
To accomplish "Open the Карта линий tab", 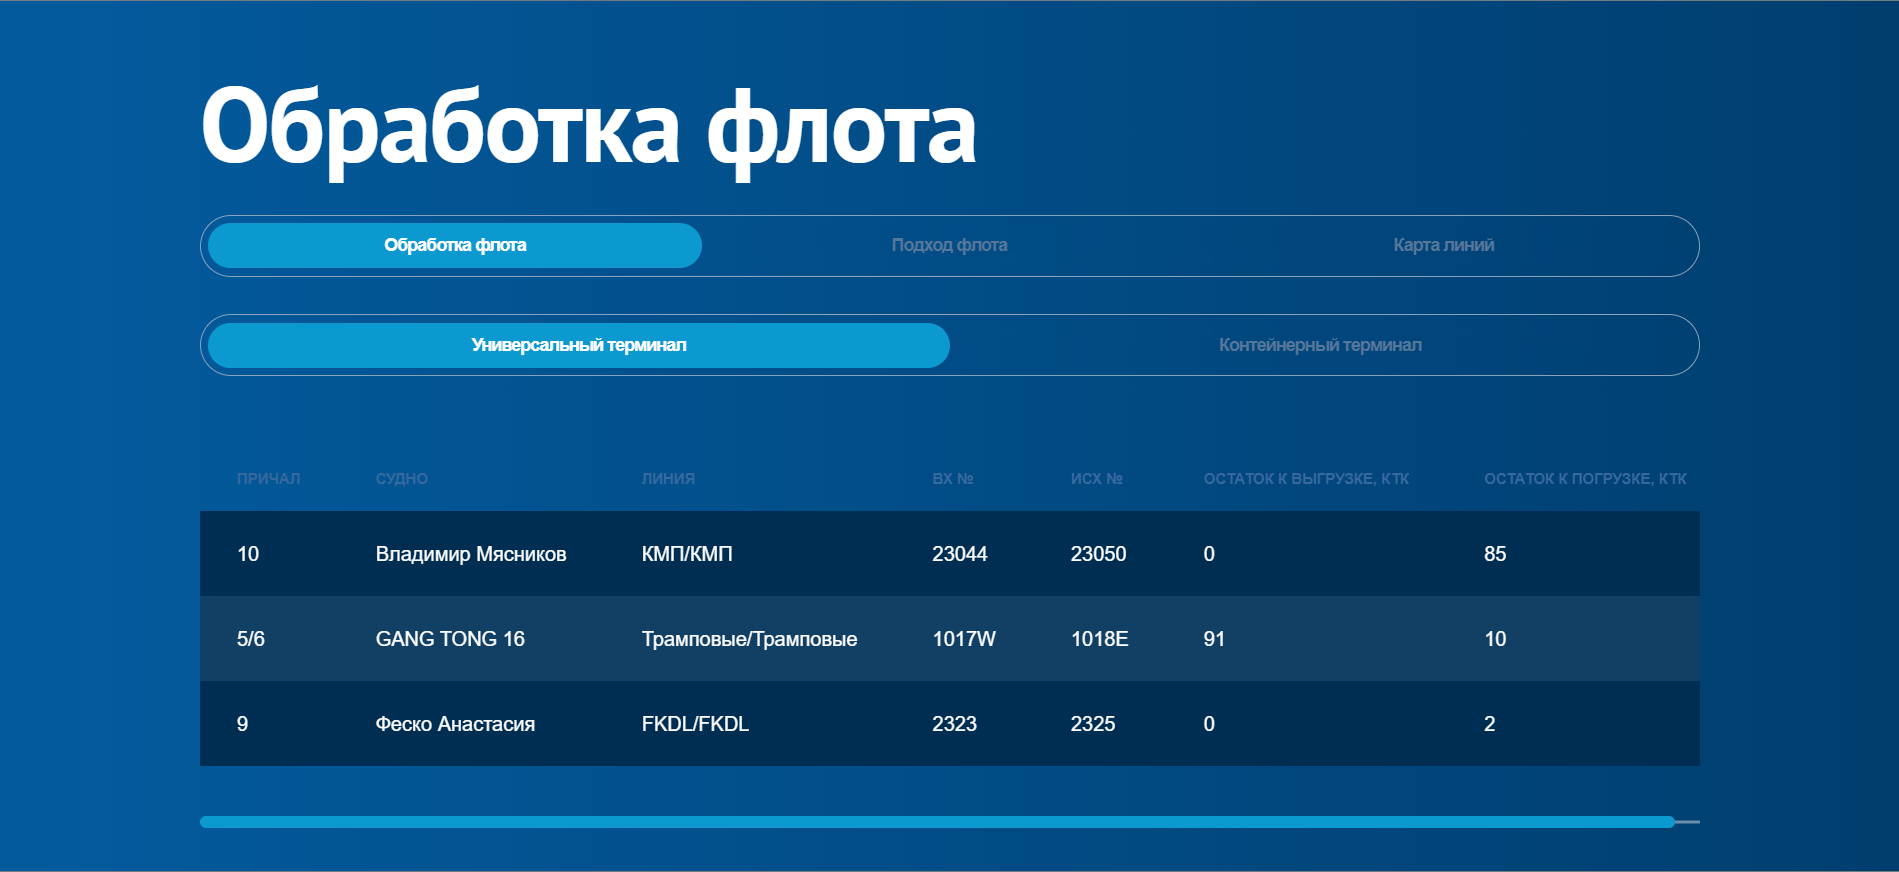I will (x=1443, y=245).
